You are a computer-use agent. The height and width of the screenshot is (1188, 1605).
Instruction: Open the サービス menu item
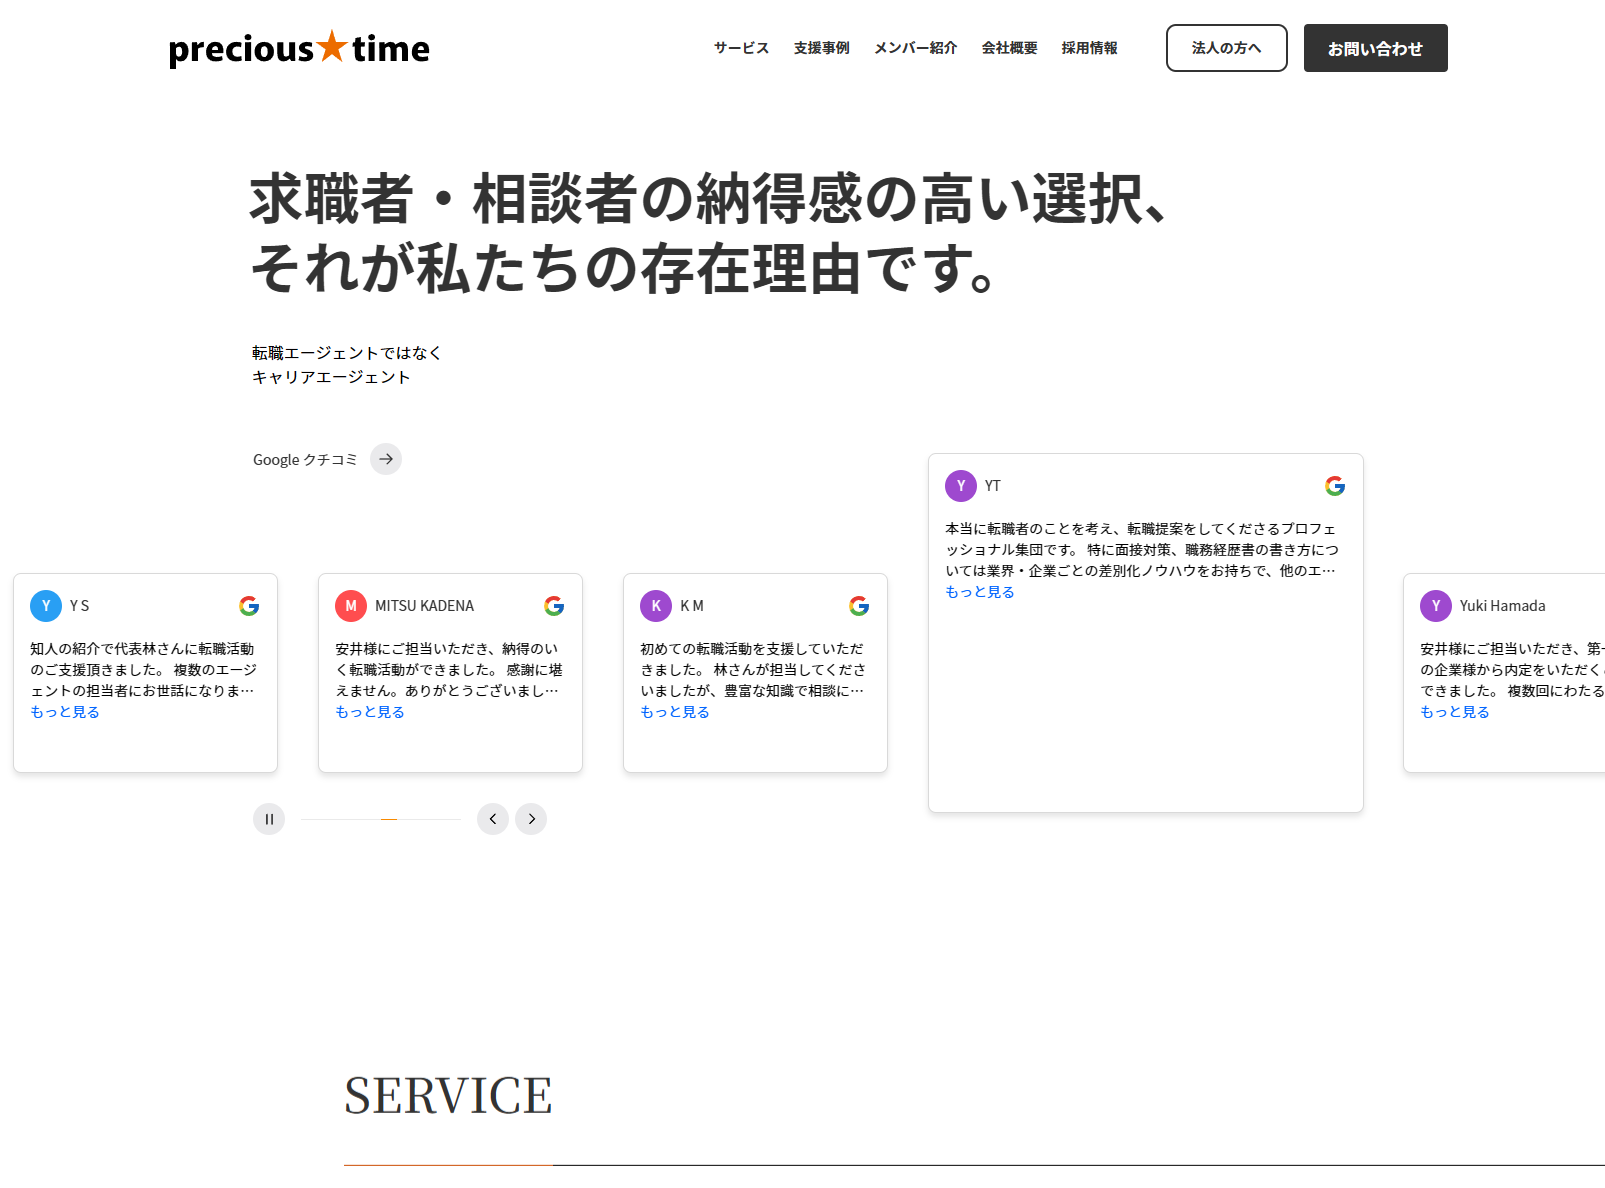741,48
